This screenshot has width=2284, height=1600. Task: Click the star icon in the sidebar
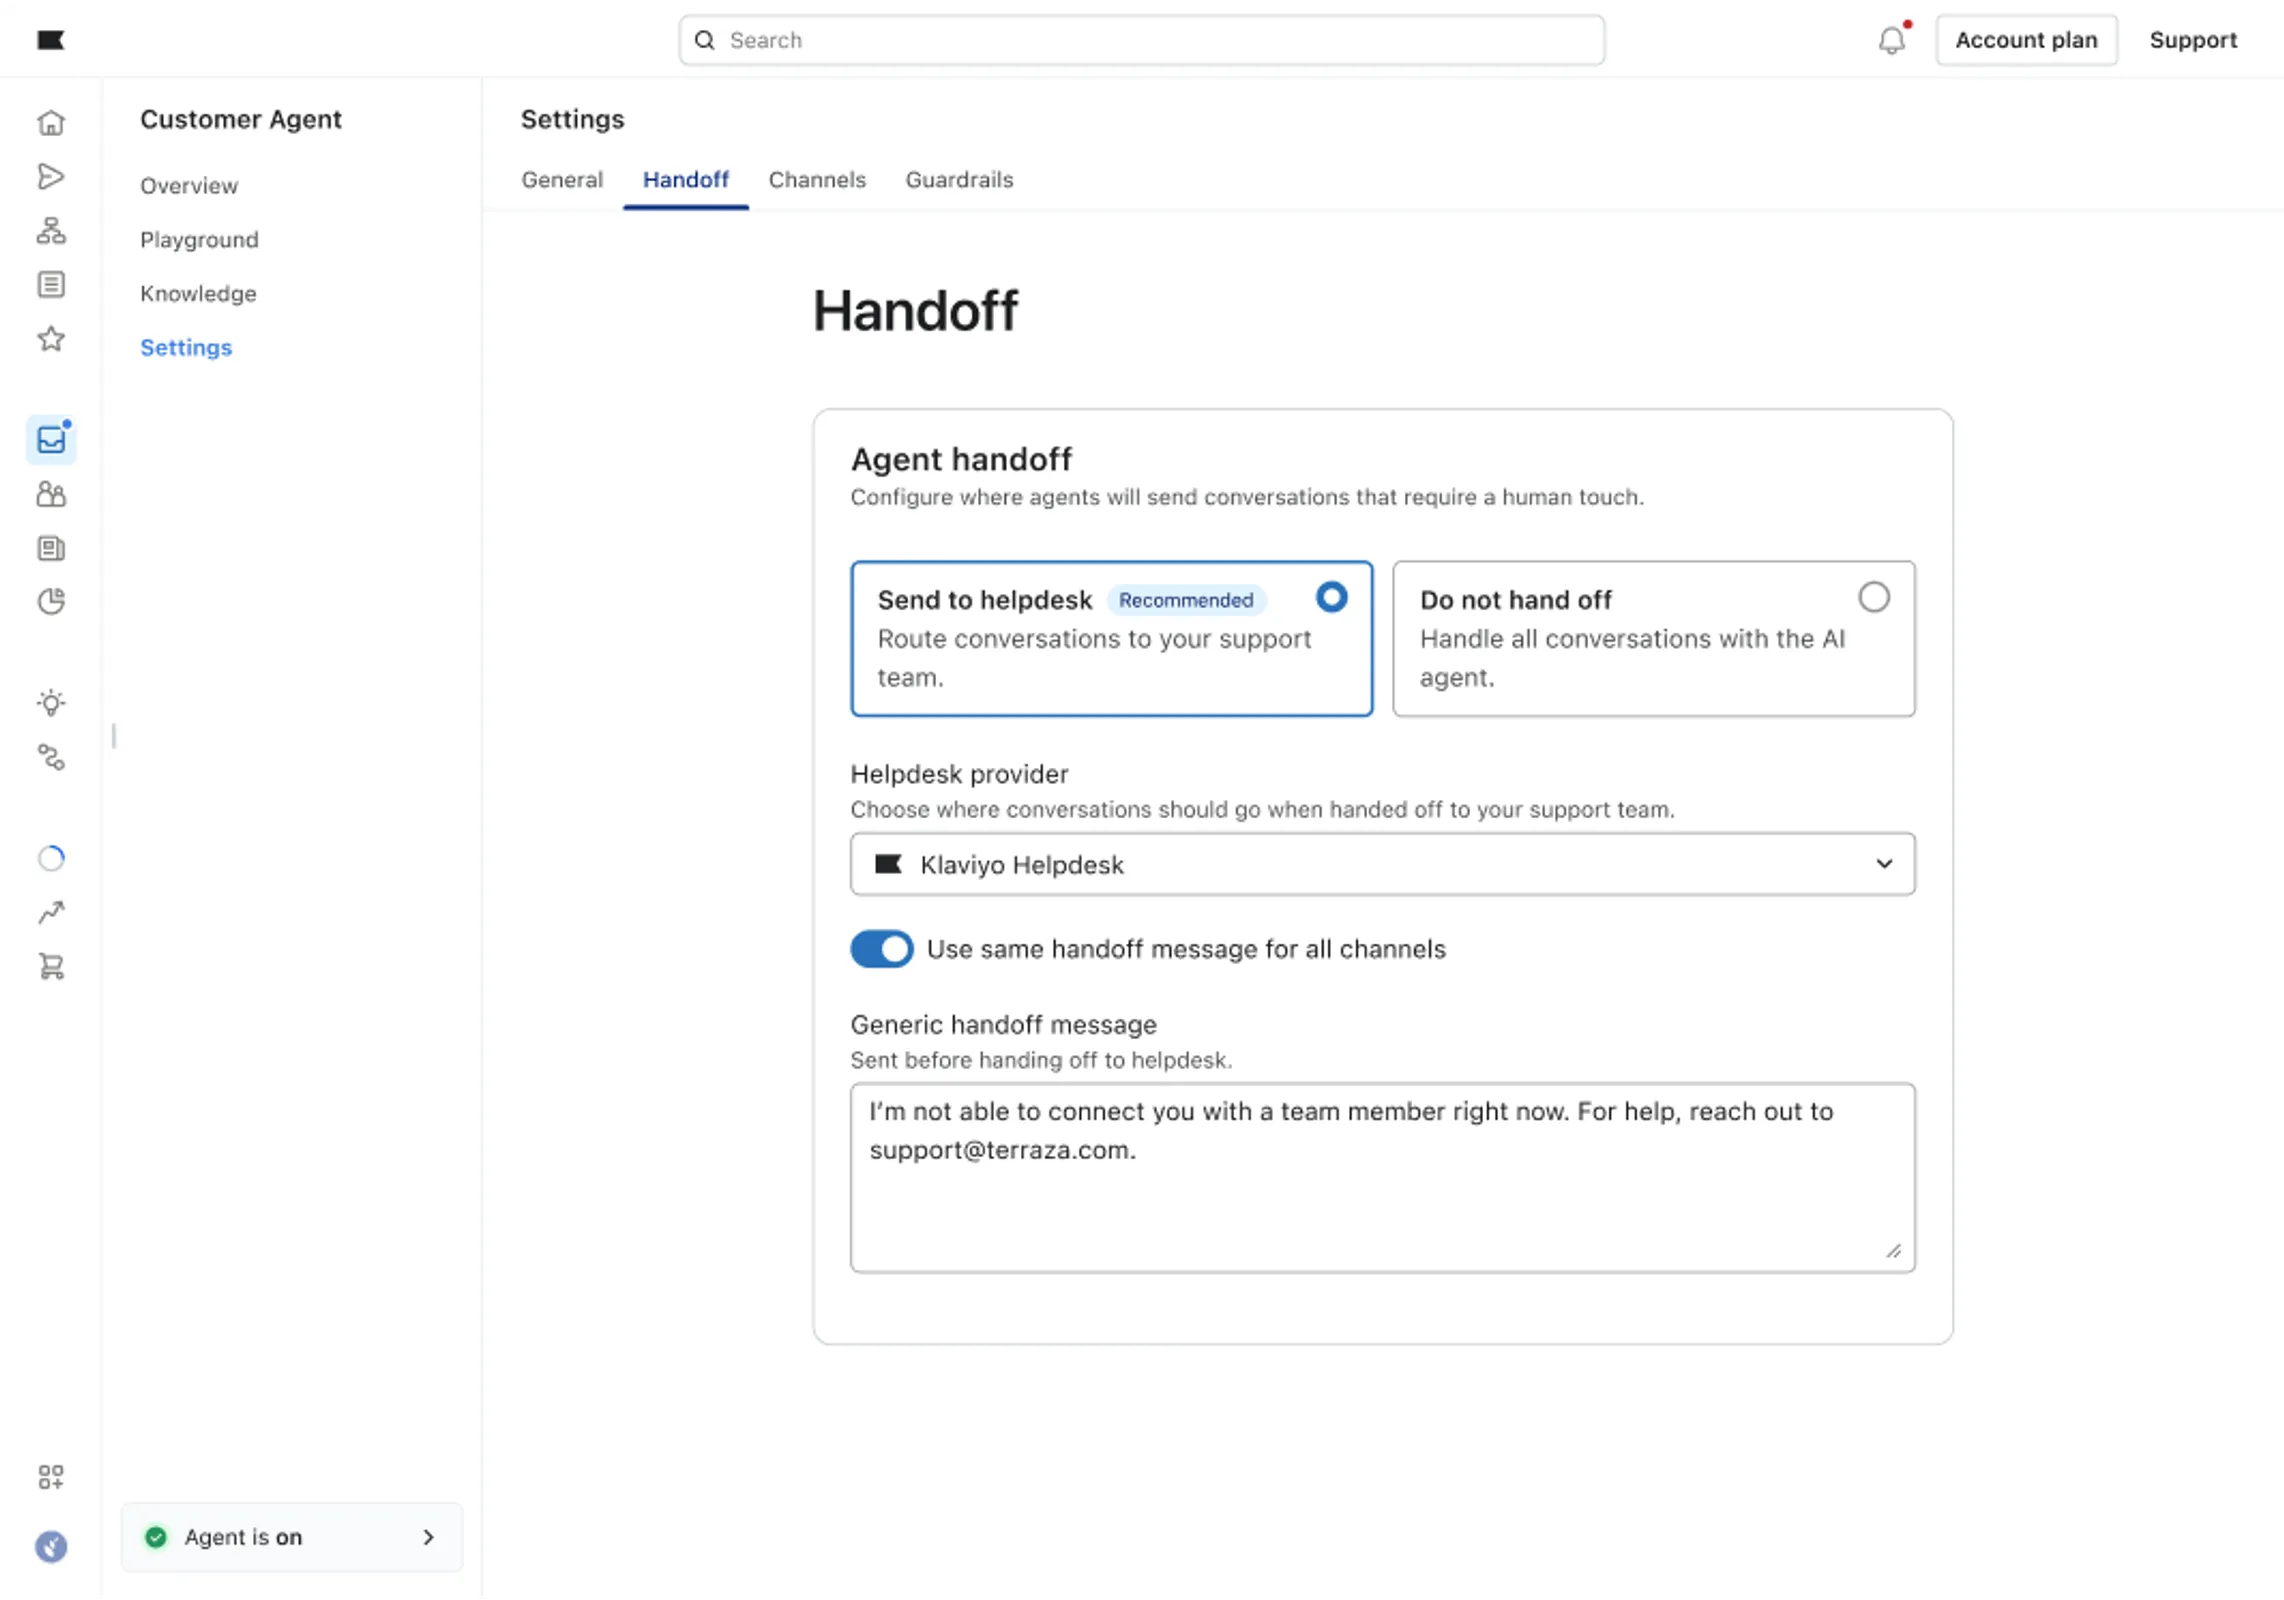[51, 339]
